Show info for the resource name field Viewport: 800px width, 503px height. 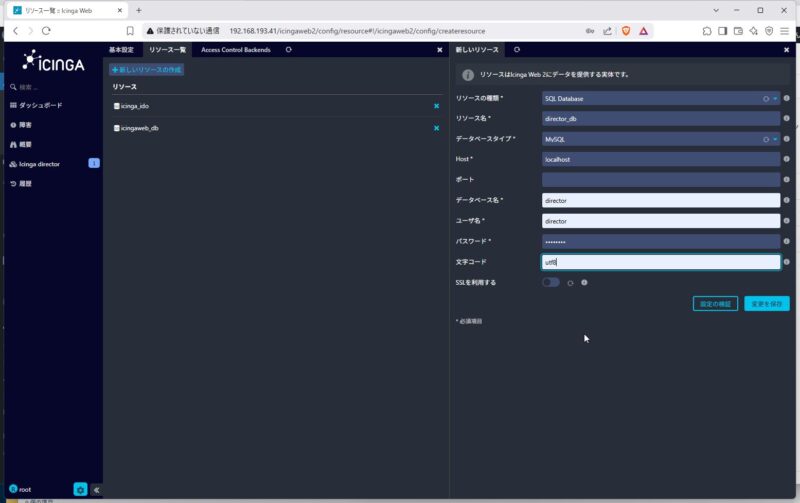[x=786, y=118]
